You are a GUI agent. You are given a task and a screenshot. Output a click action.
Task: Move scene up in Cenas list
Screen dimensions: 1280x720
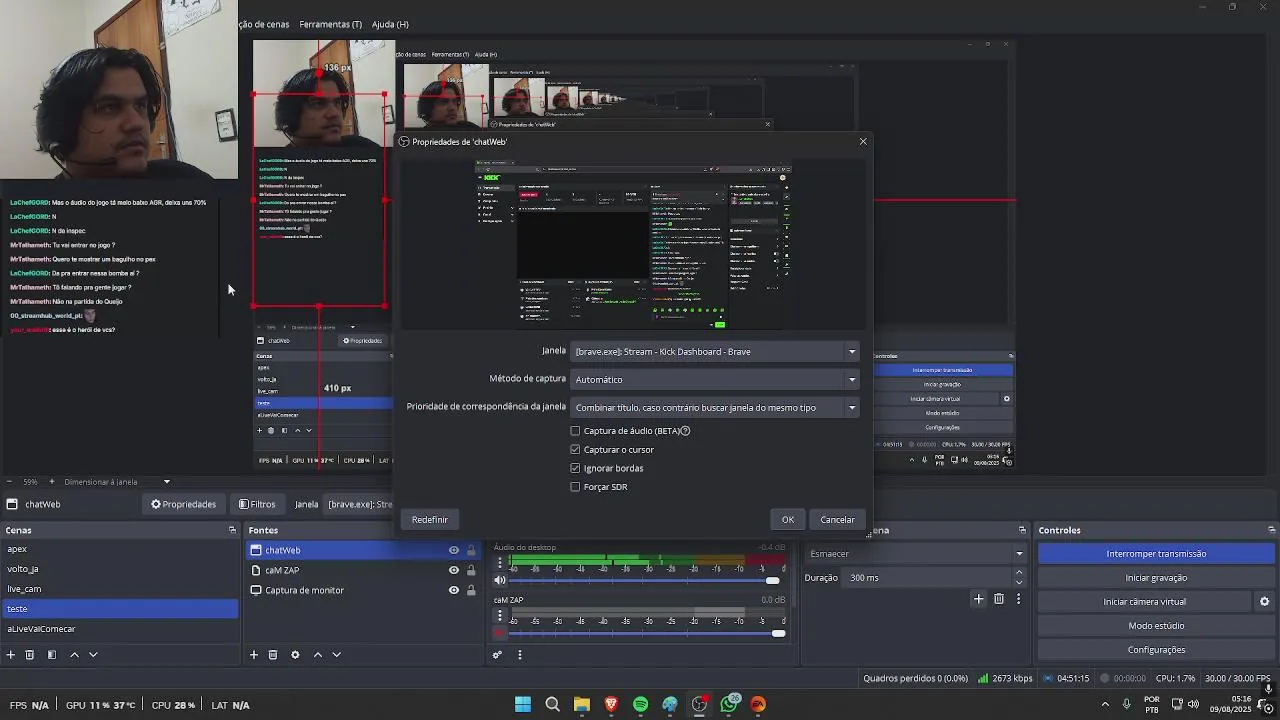point(74,655)
